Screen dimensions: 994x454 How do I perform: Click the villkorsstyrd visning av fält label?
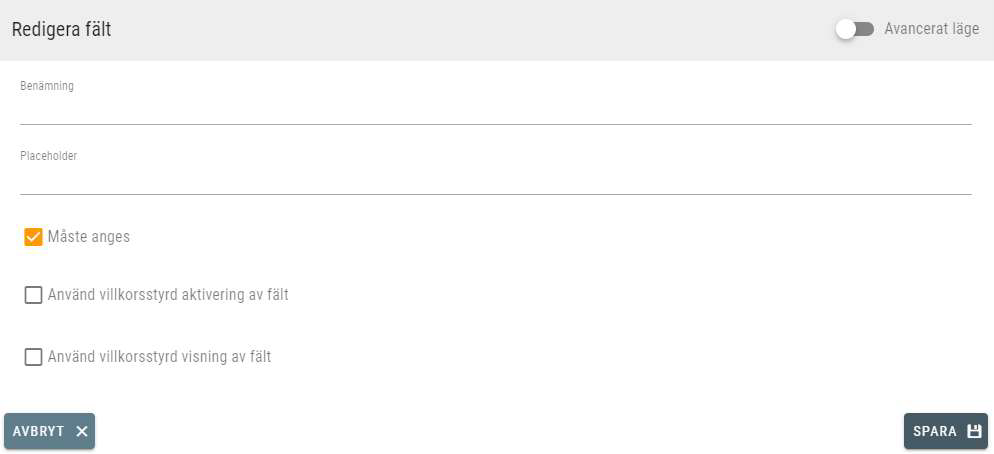(x=159, y=356)
